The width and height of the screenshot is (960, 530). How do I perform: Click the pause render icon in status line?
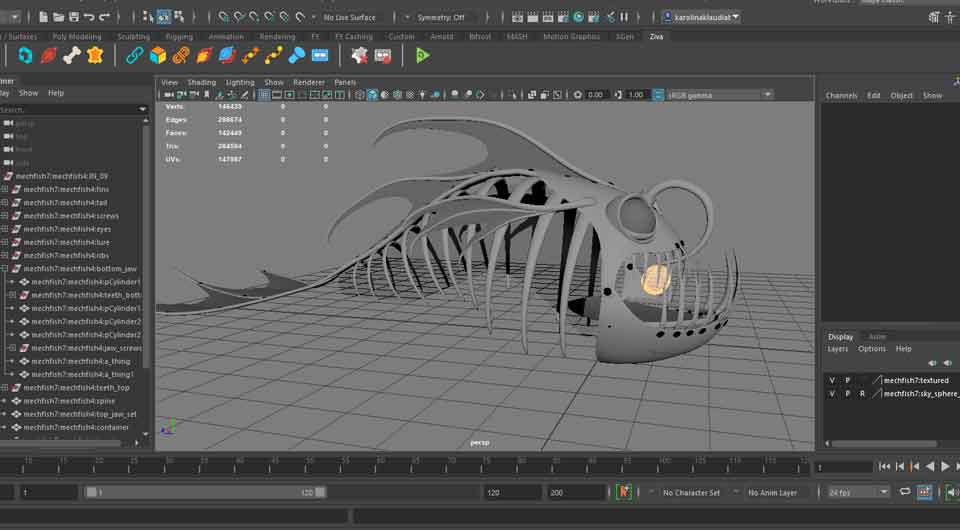[624, 17]
